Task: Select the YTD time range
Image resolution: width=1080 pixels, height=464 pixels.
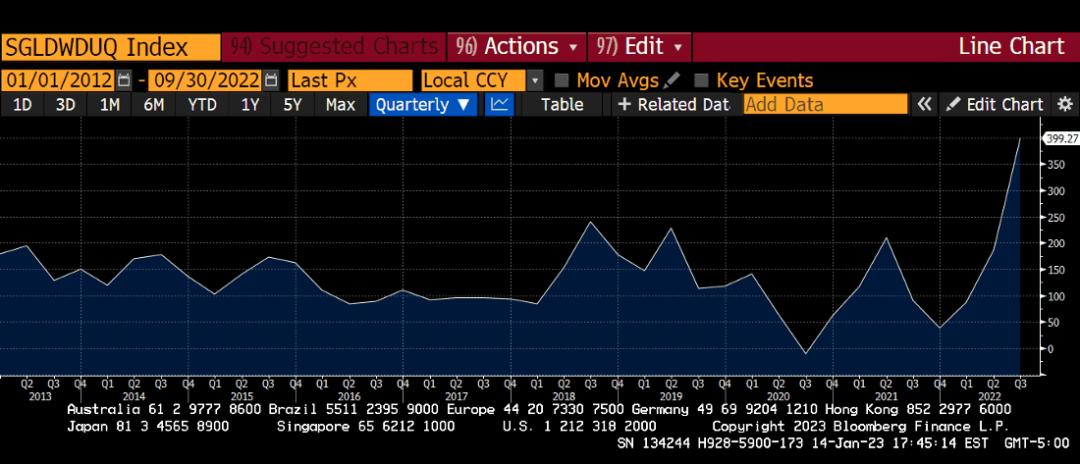Action: (x=203, y=104)
